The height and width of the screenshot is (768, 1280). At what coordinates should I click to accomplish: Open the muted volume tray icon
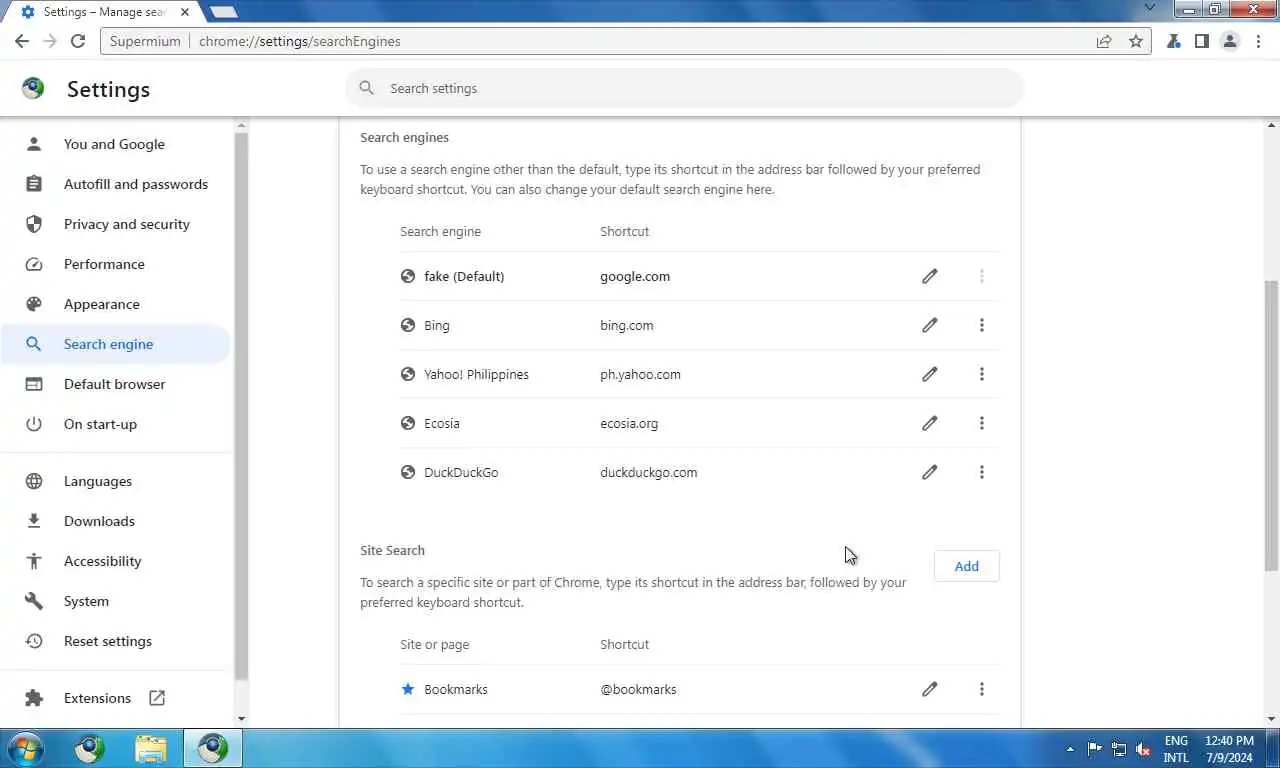pos(1143,749)
